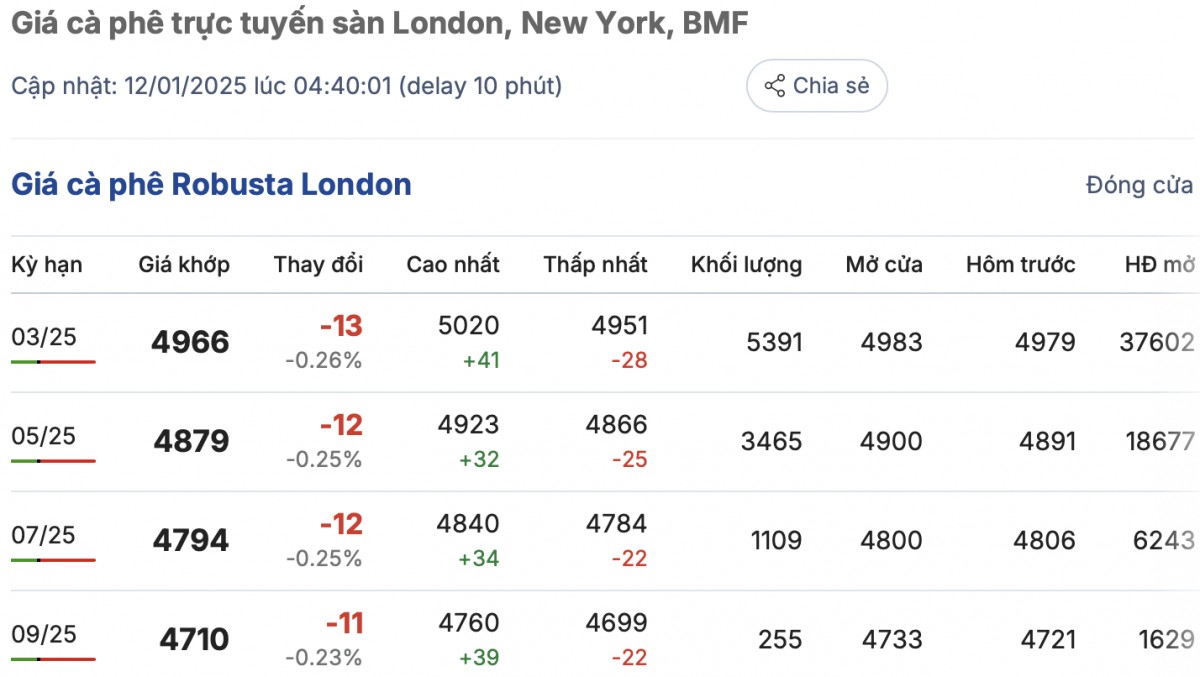Click the Cao nhất column header
This screenshot has height=677, width=1200.
pyautogui.click(x=453, y=265)
